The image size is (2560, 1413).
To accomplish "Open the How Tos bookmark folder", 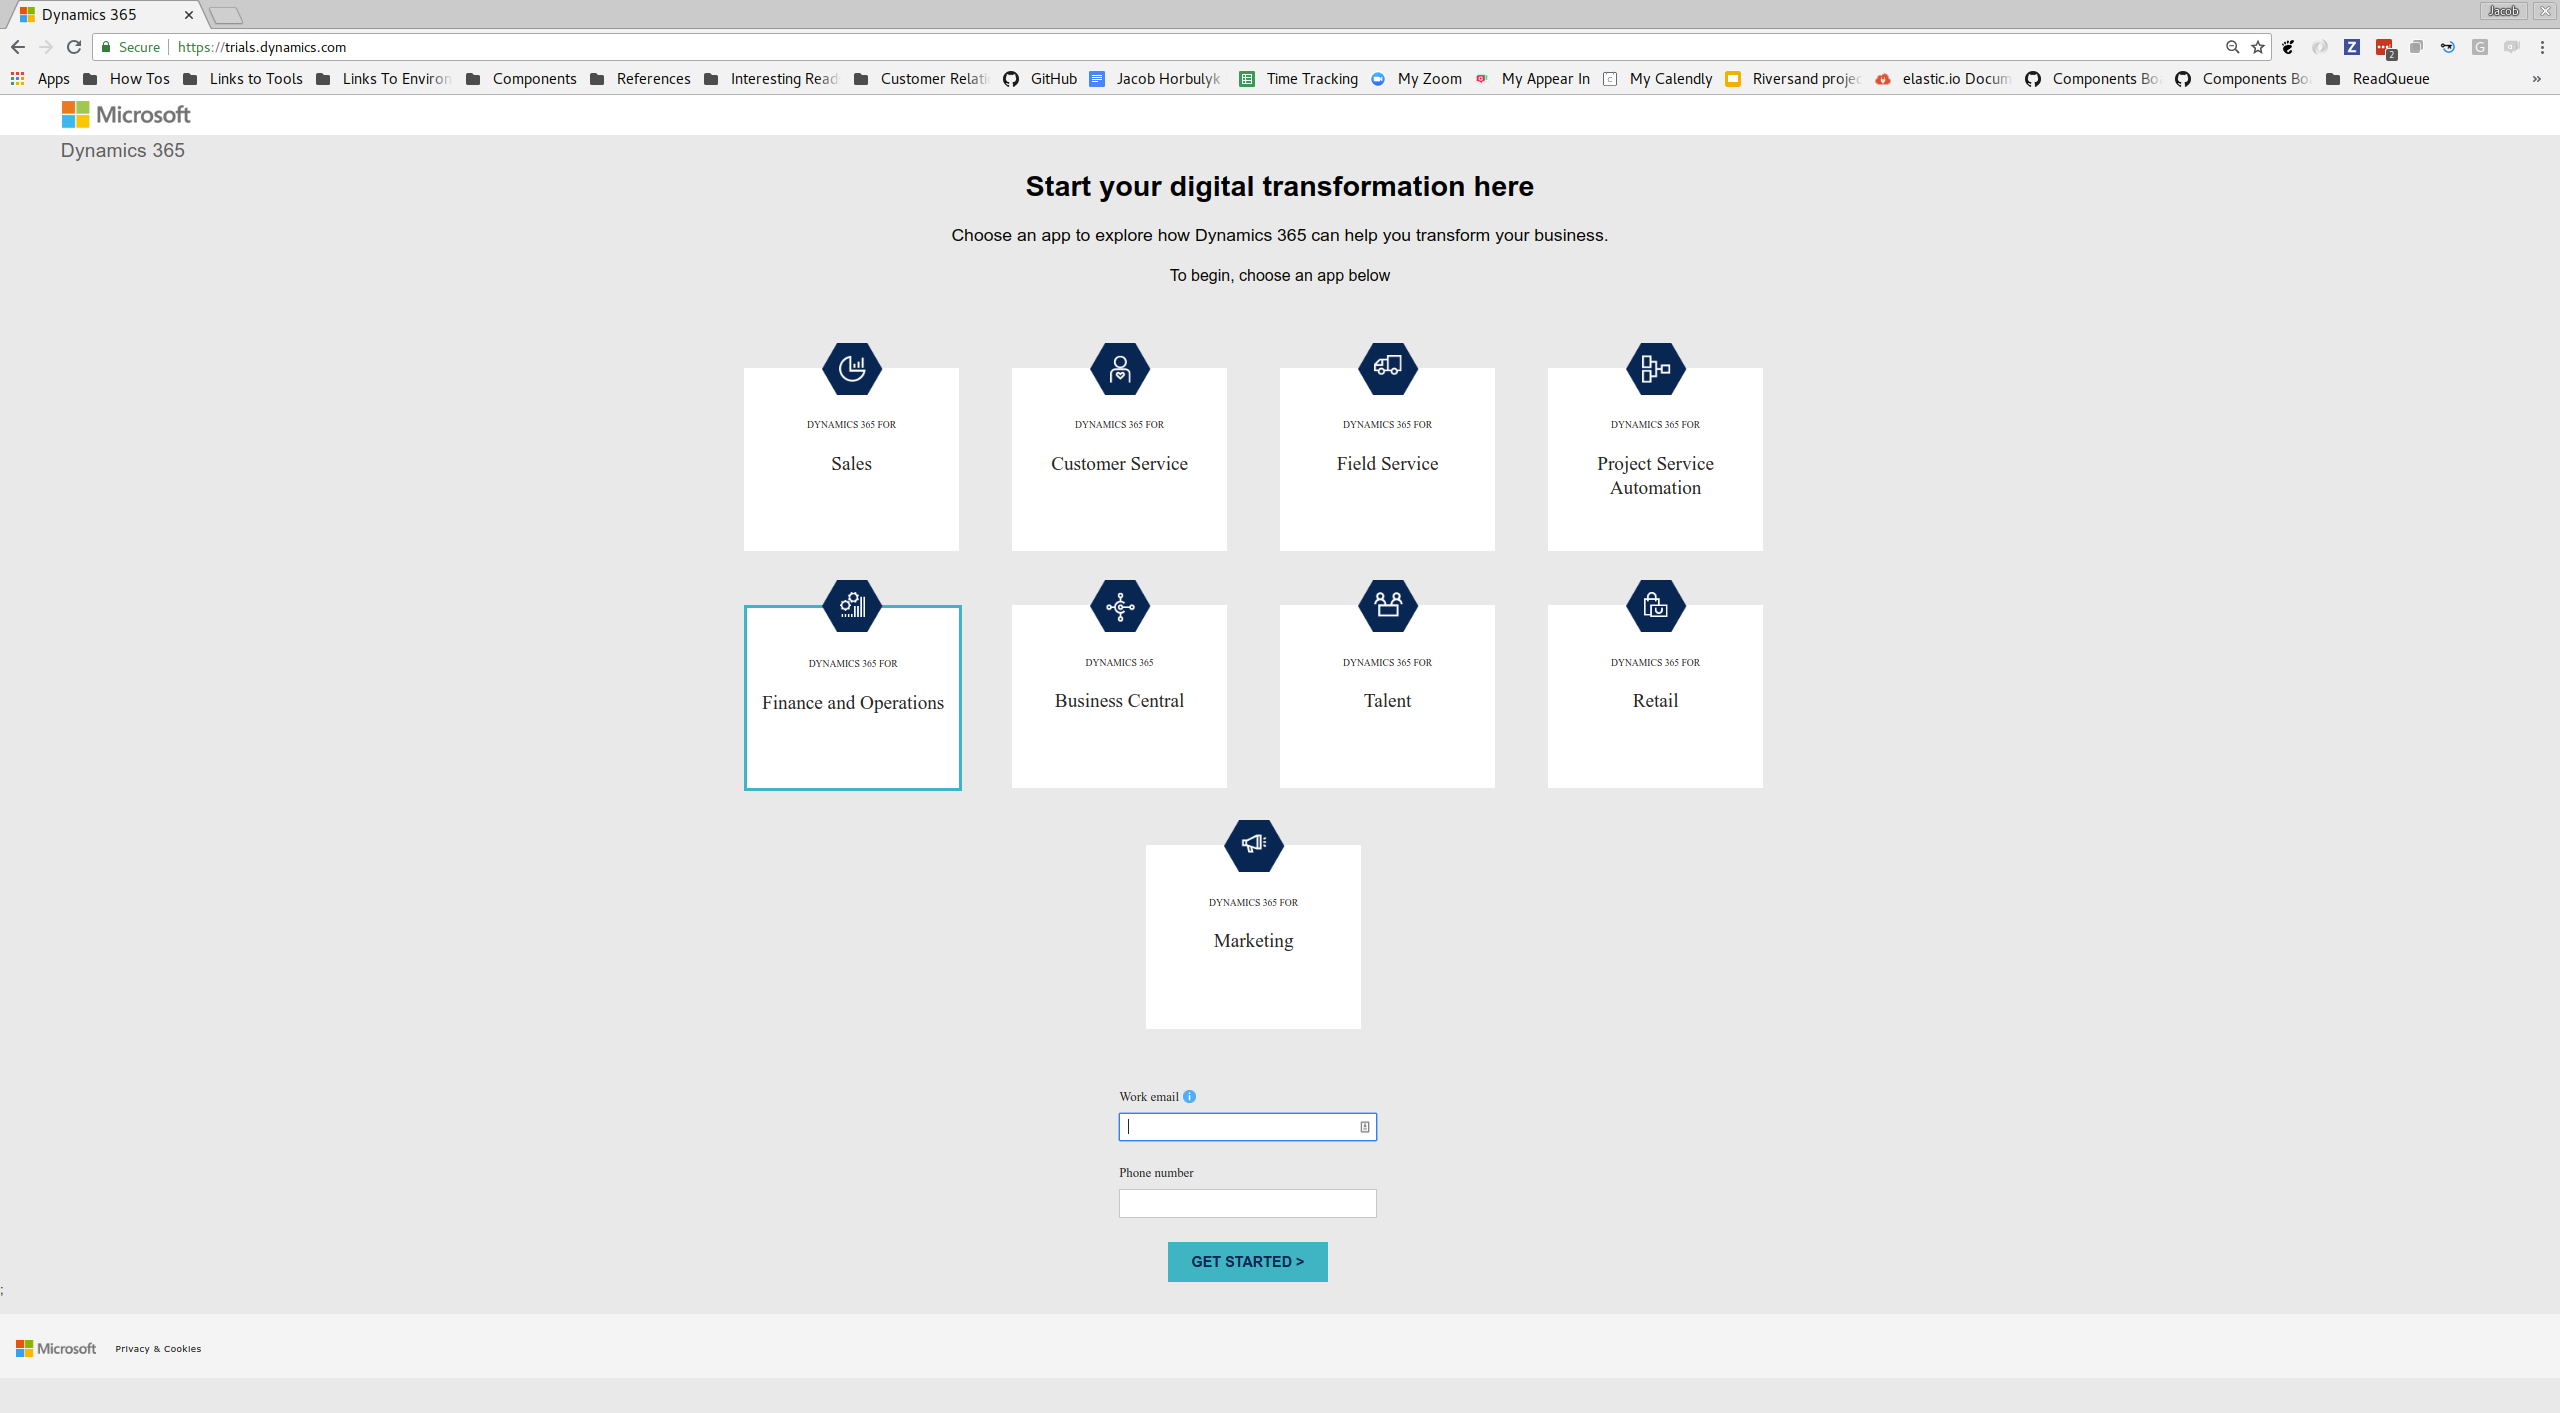I will click(x=127, y=79).
